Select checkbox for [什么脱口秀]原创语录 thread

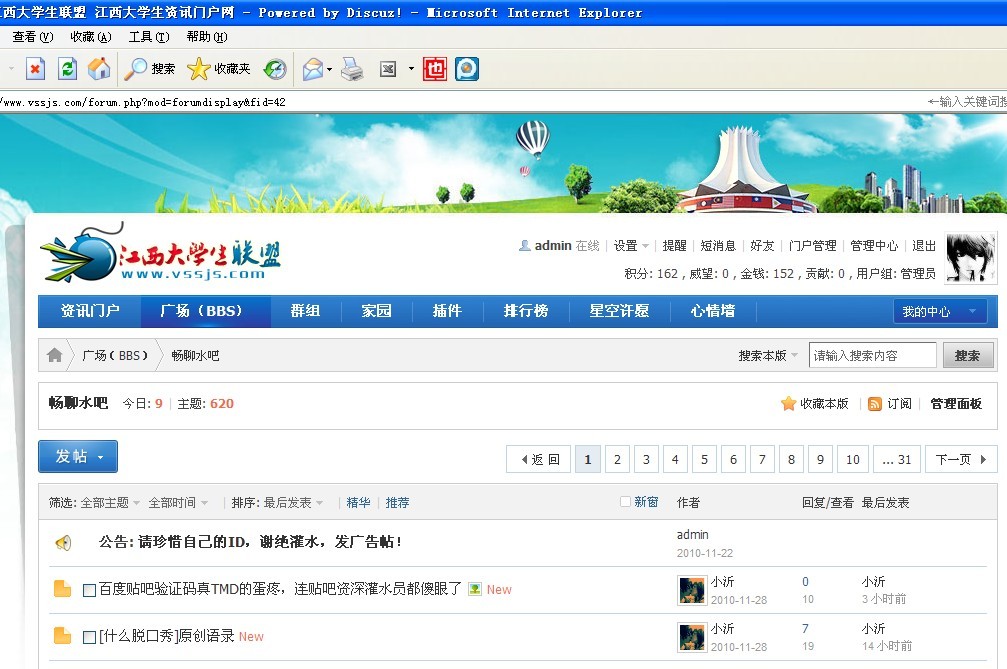click(x=89, y=637)
